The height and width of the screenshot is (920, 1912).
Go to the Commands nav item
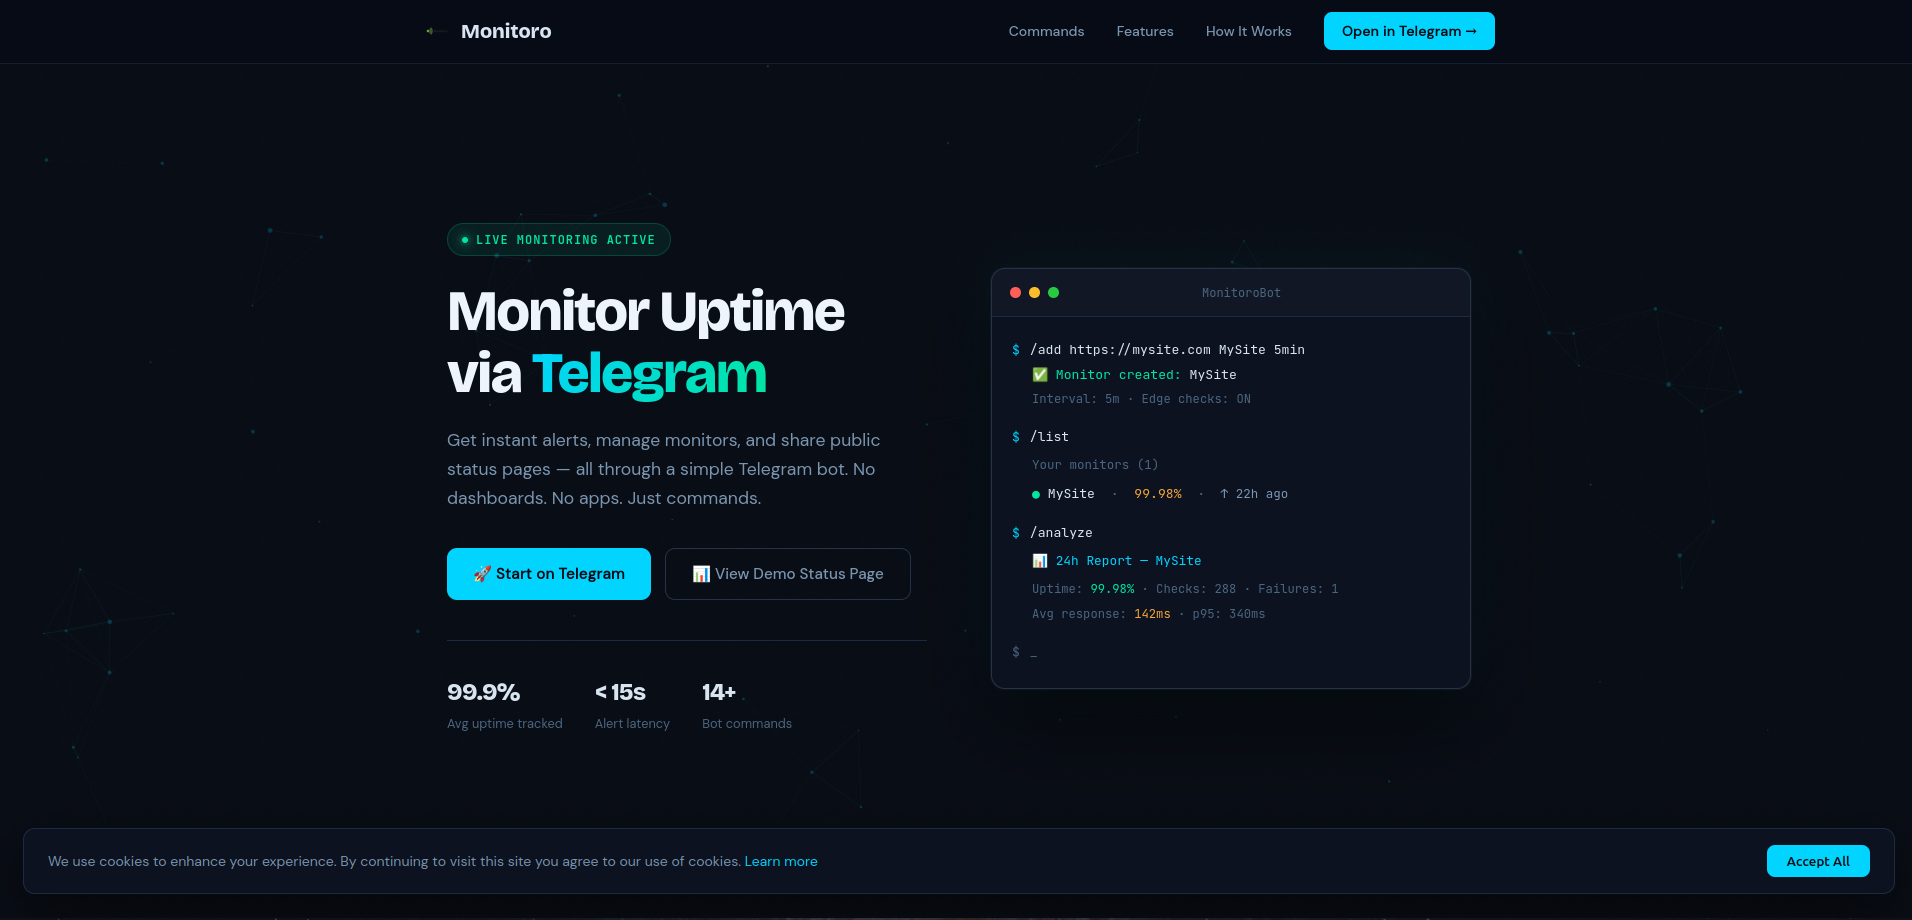[1046, 31]
